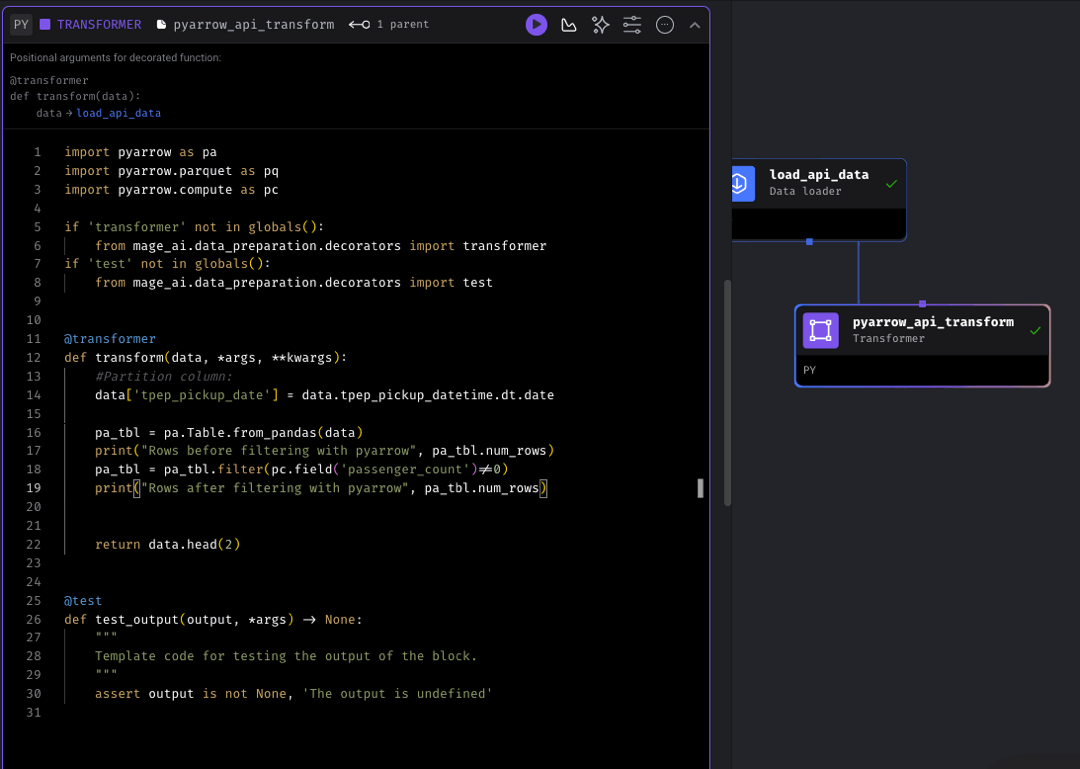The image size is (1080, 769).
Task: Click the 'def test_output(output, *args)' line
Action: pyautogui.click(x=214, y=619)
